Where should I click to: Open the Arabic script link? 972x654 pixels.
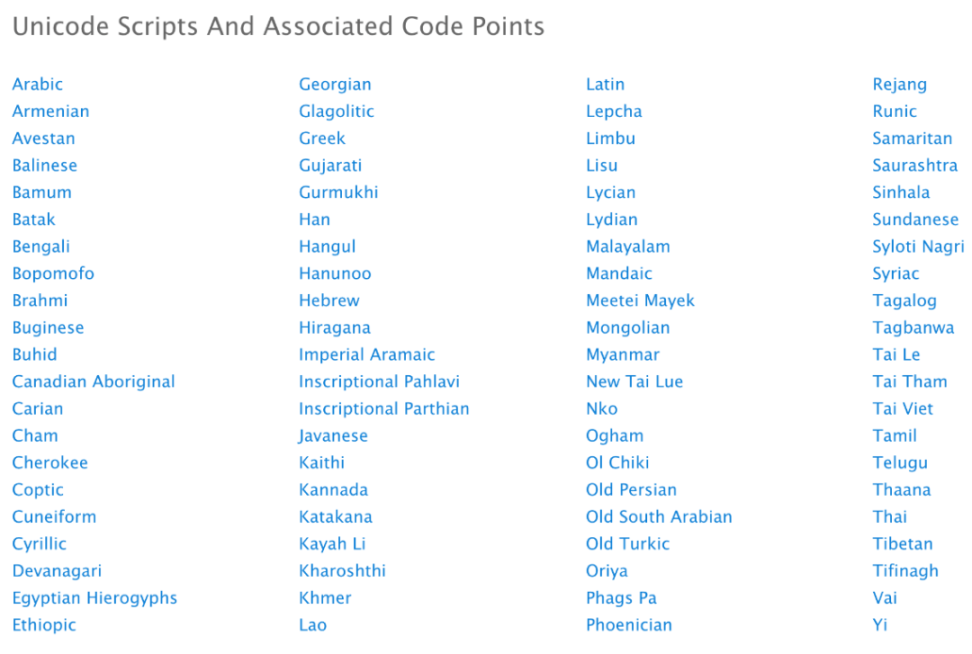(37, 84)
